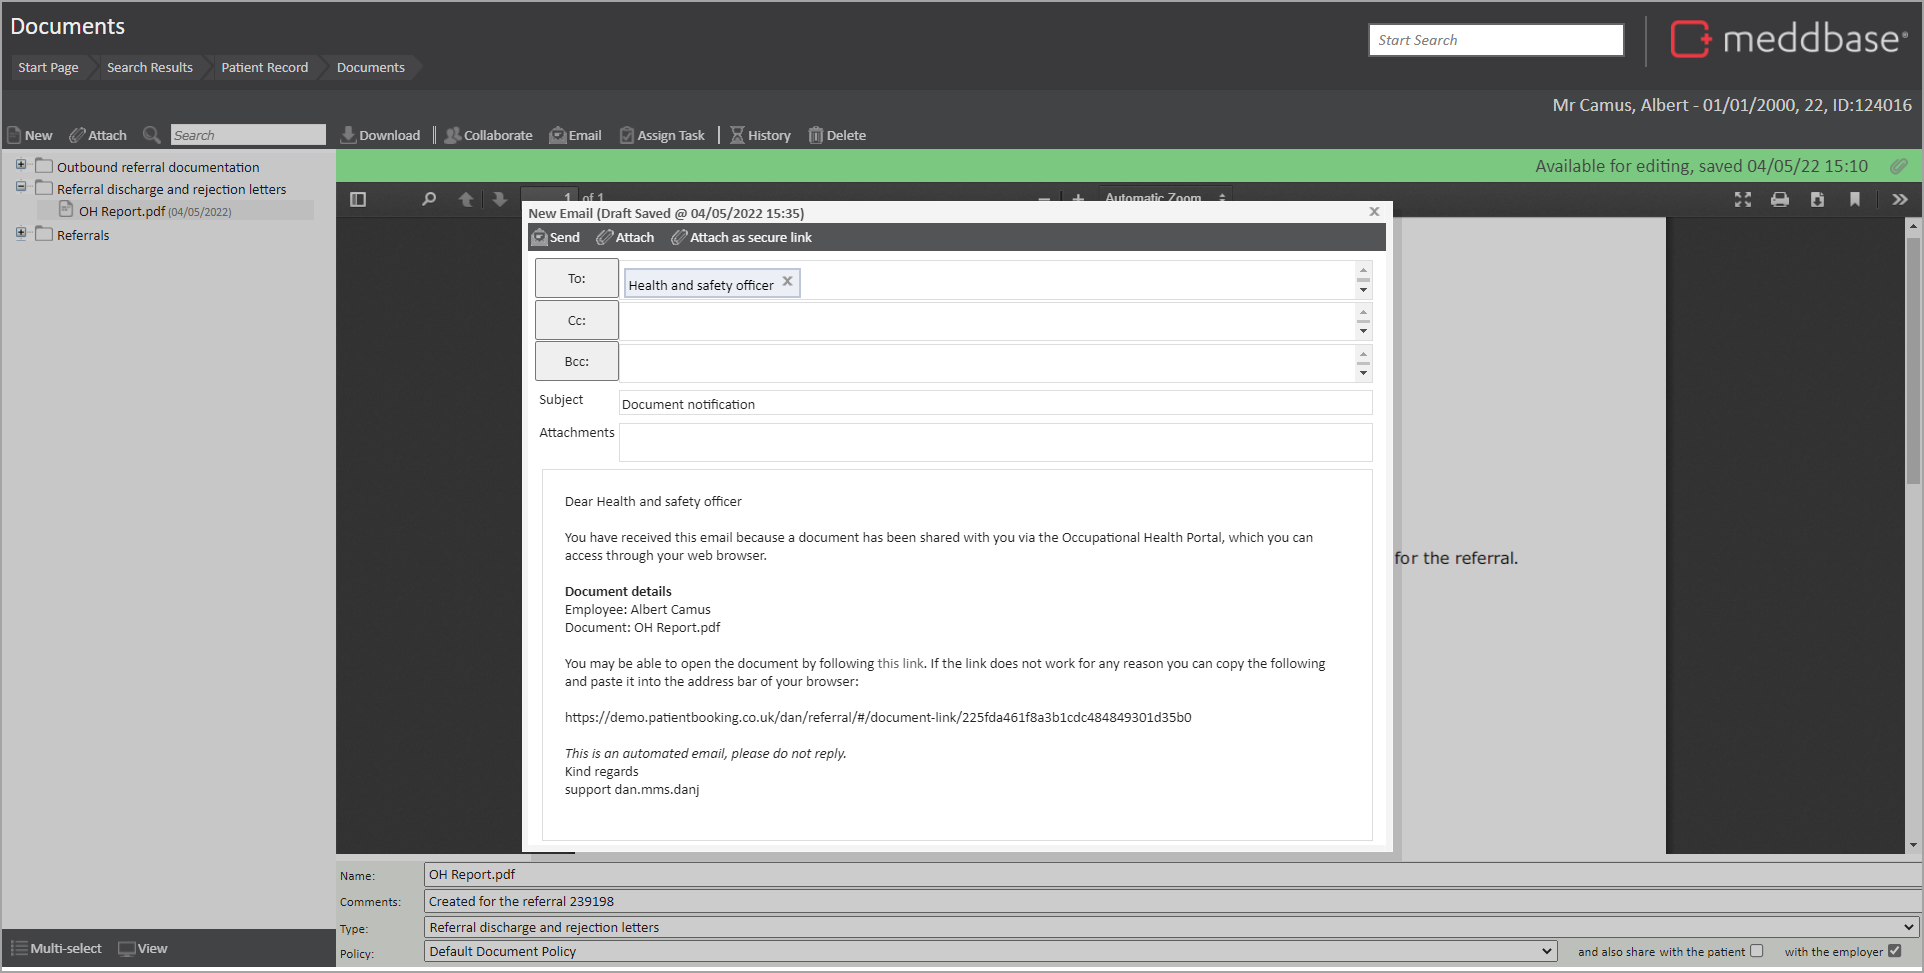Viewport: 1924px width, 973px height.
Task: Click Attach as secure link
Action: [x=741, y=237]
